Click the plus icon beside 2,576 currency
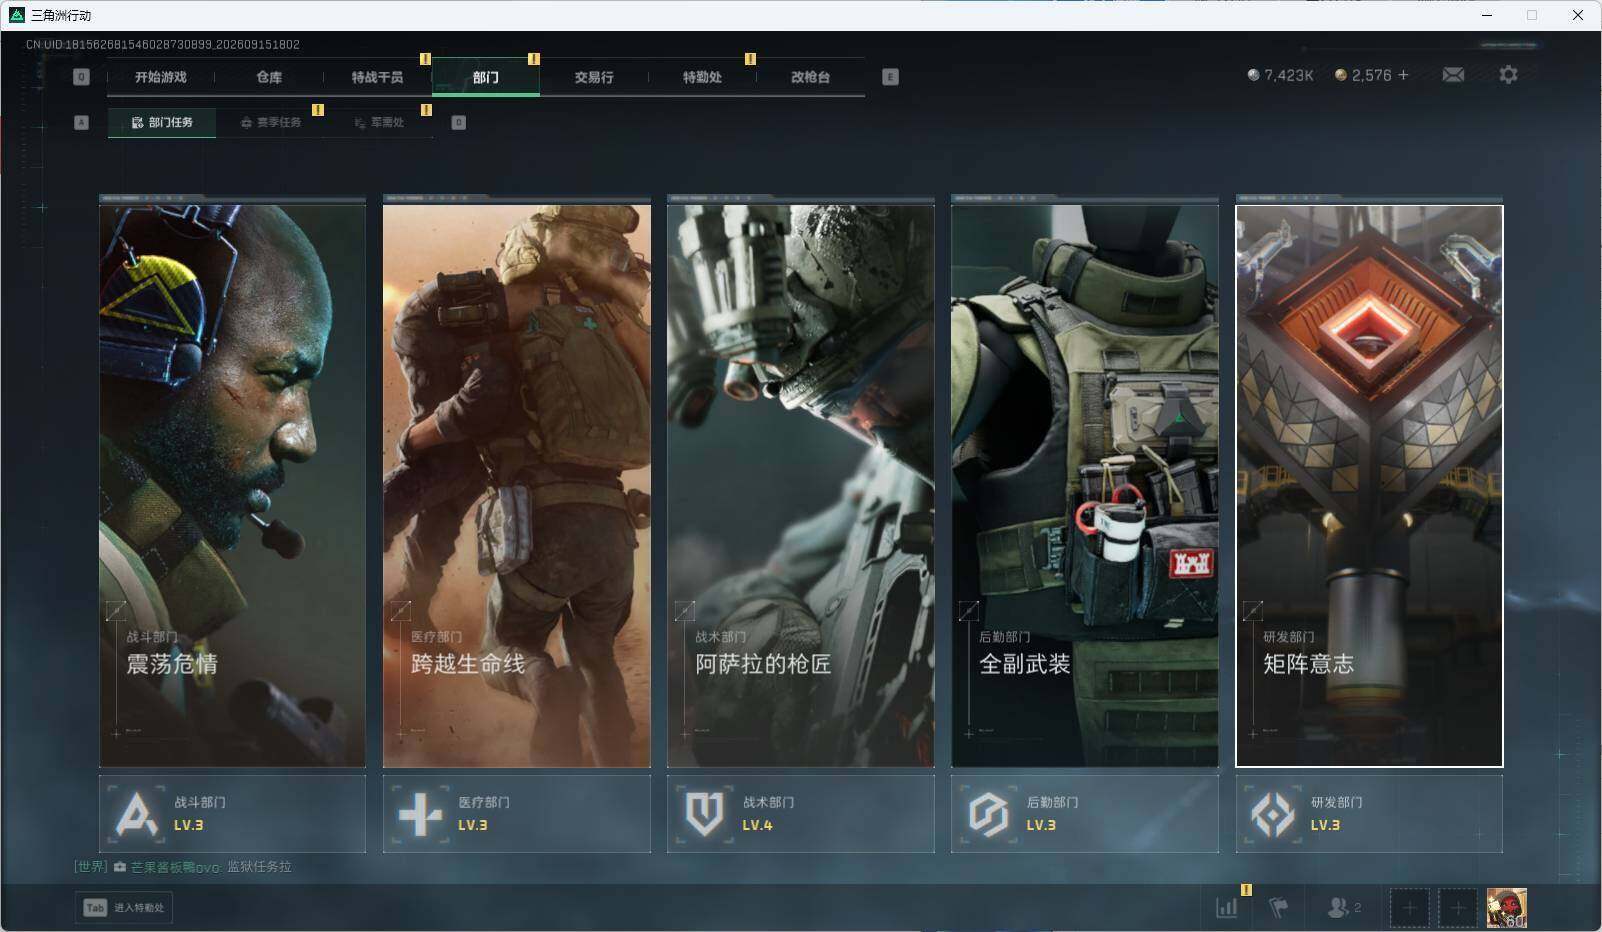Image resolution: width=1602 pixels, height=932 pixels. 1403,75
